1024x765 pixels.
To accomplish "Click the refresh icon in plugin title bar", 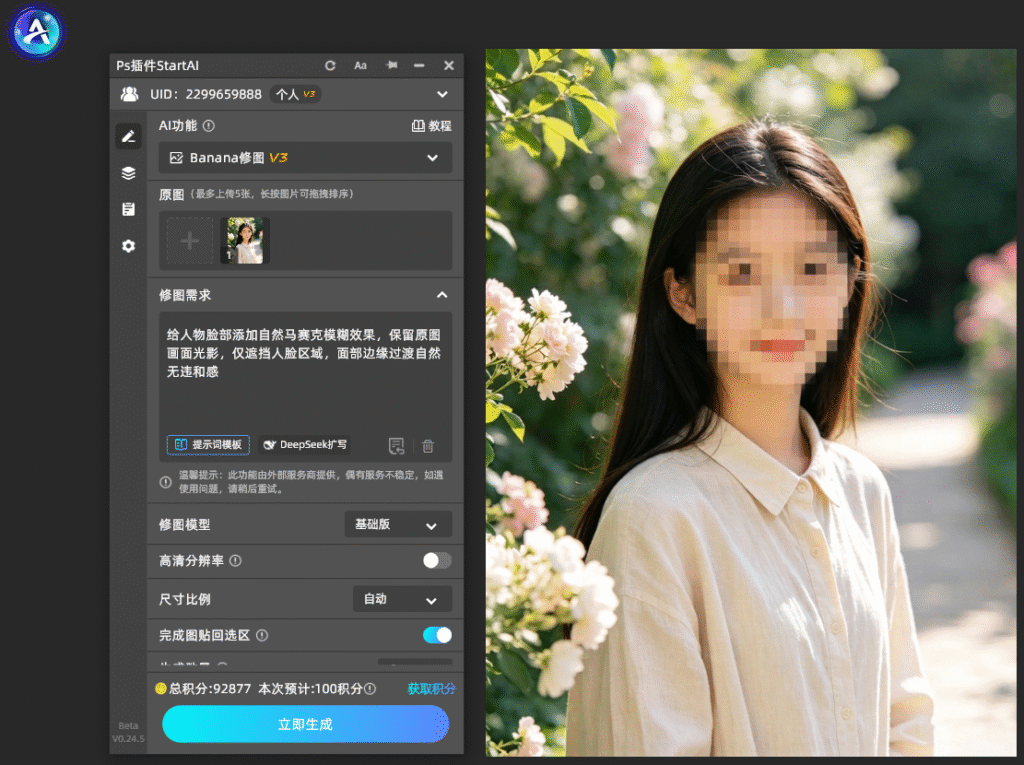I will coord(330,65).
